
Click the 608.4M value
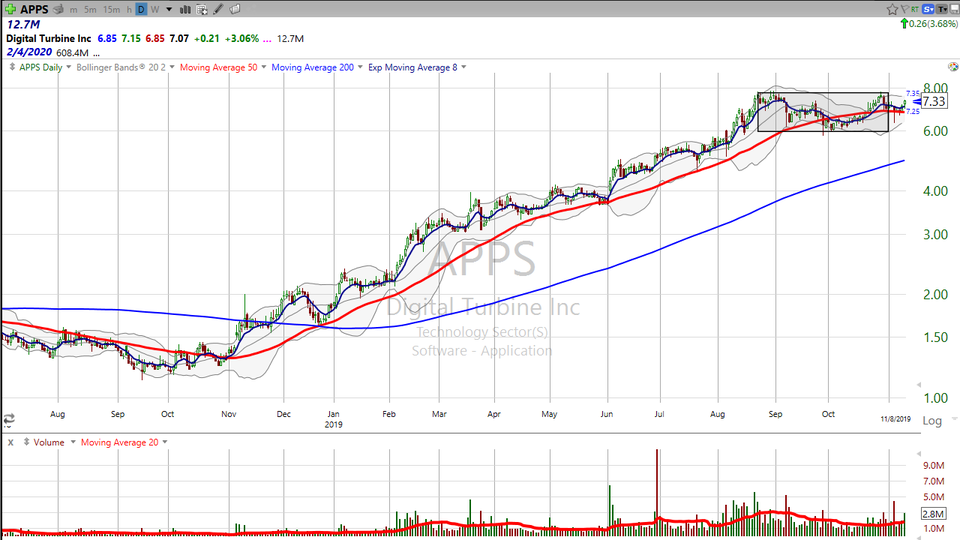coord(72,53)
